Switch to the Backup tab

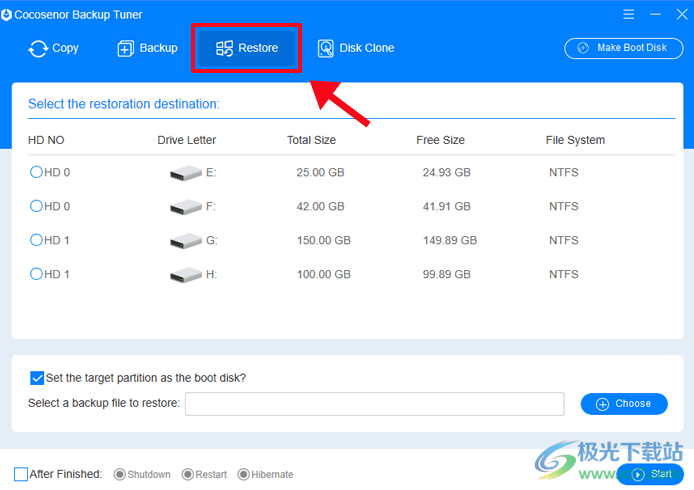click(x=147, y=48)
